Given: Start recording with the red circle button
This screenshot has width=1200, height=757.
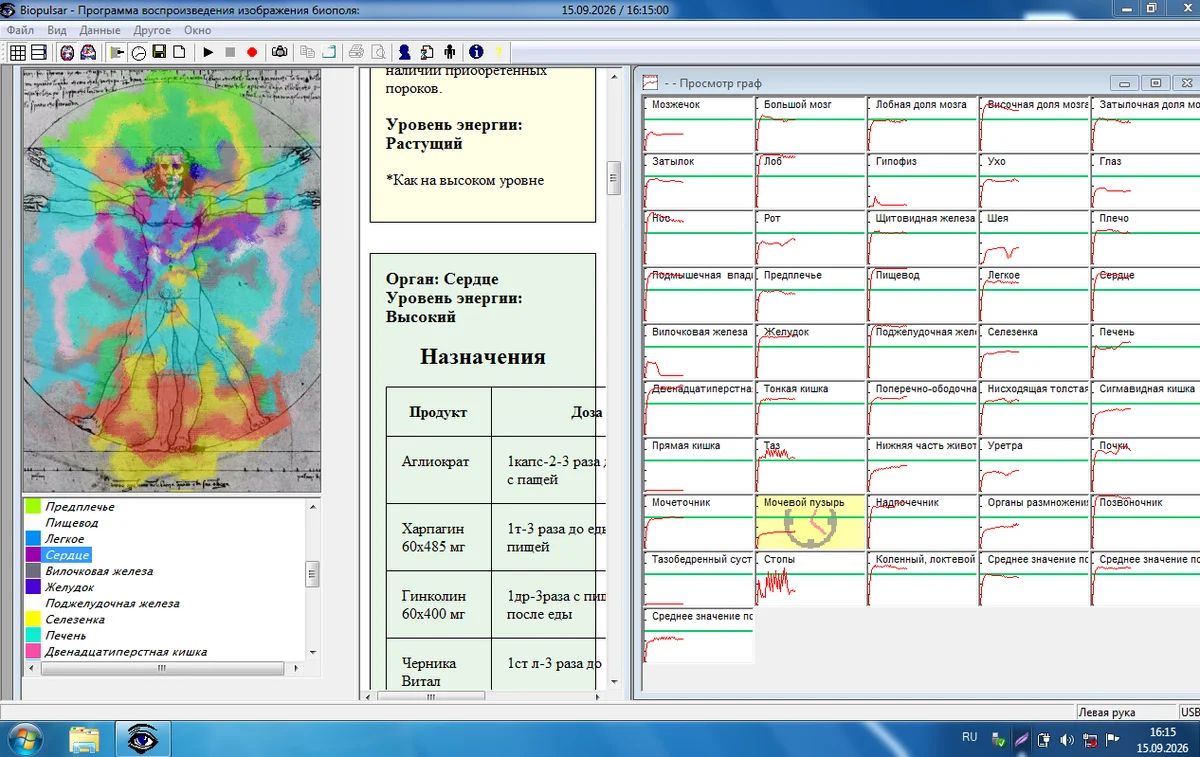Looking at the screenshot, I should pyautogui.click(x=252, y=52).
